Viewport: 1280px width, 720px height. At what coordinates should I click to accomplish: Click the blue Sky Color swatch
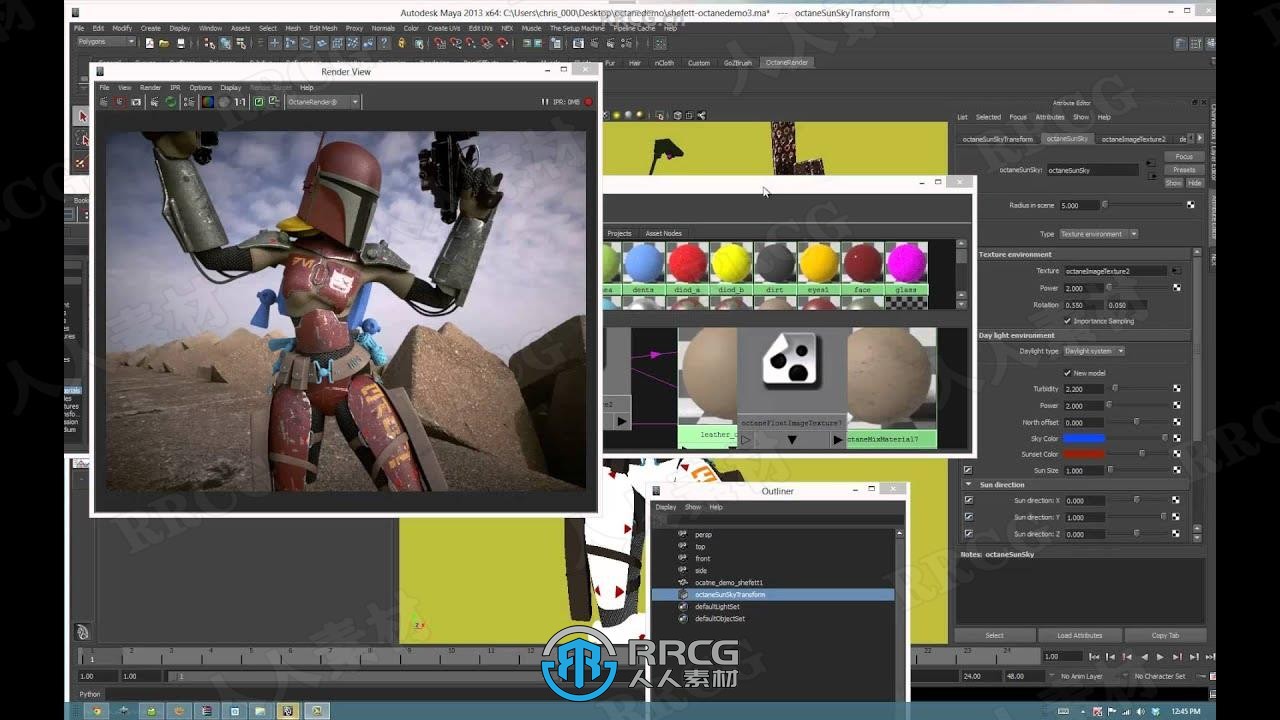(1084, 438)
